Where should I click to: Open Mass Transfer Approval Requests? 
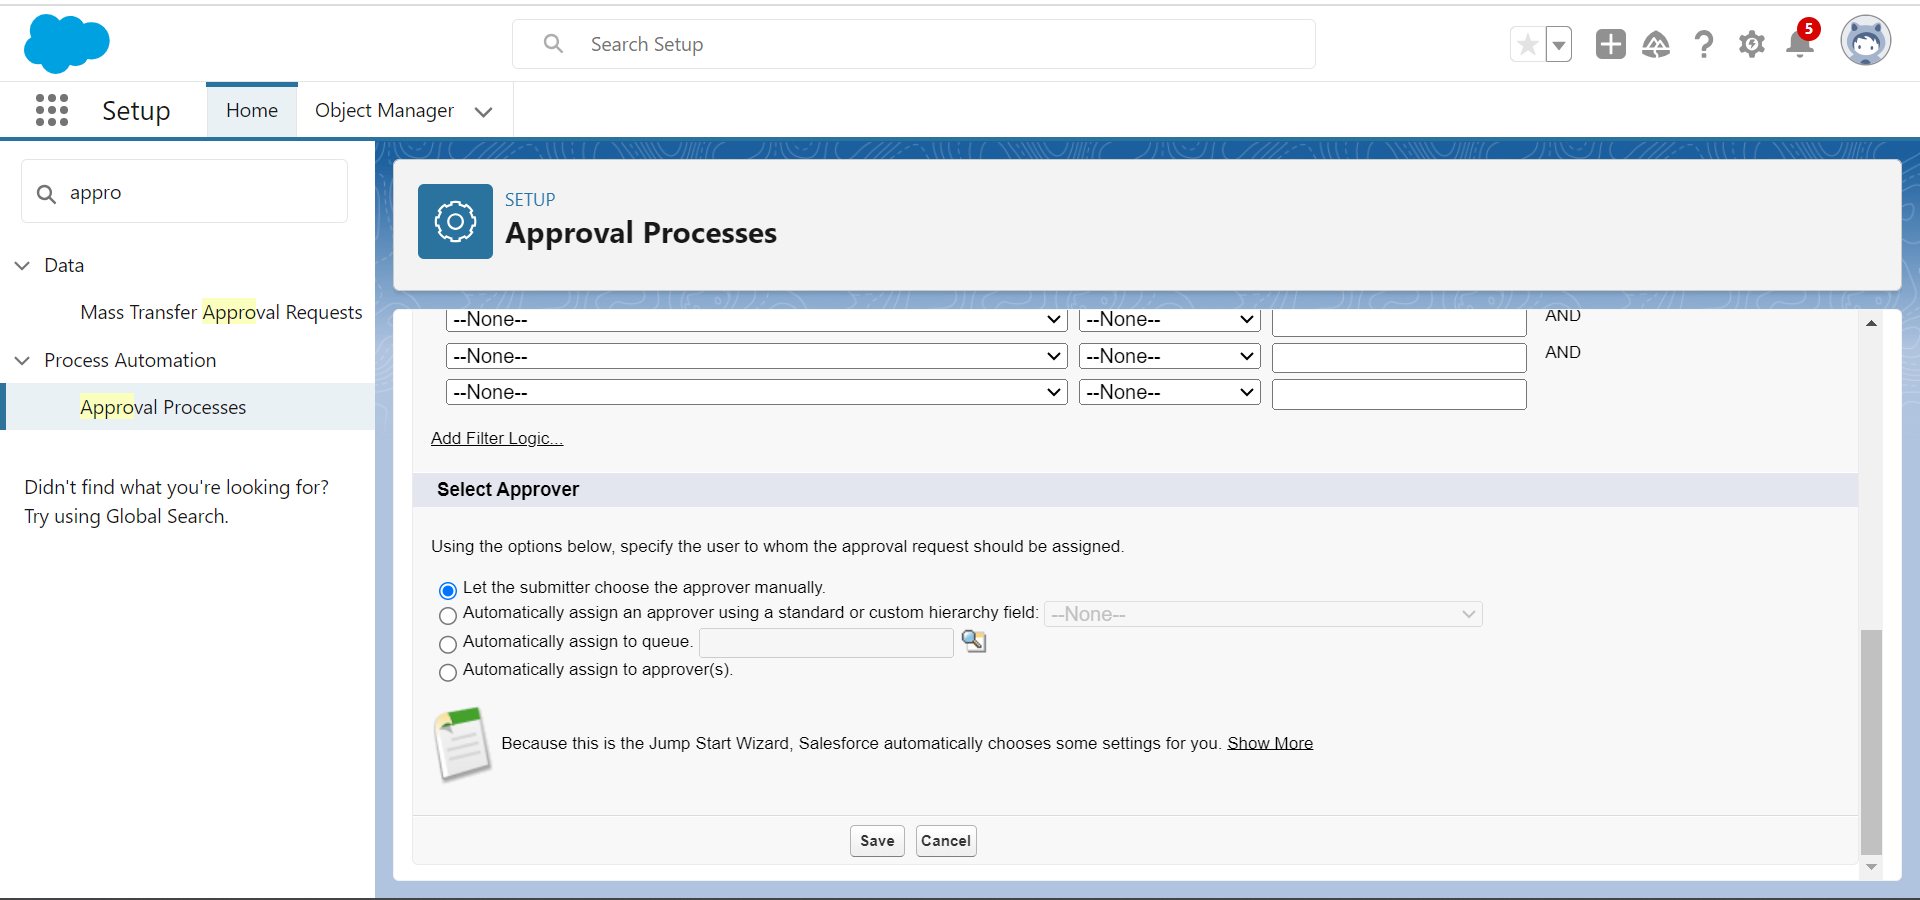point(221,312)
